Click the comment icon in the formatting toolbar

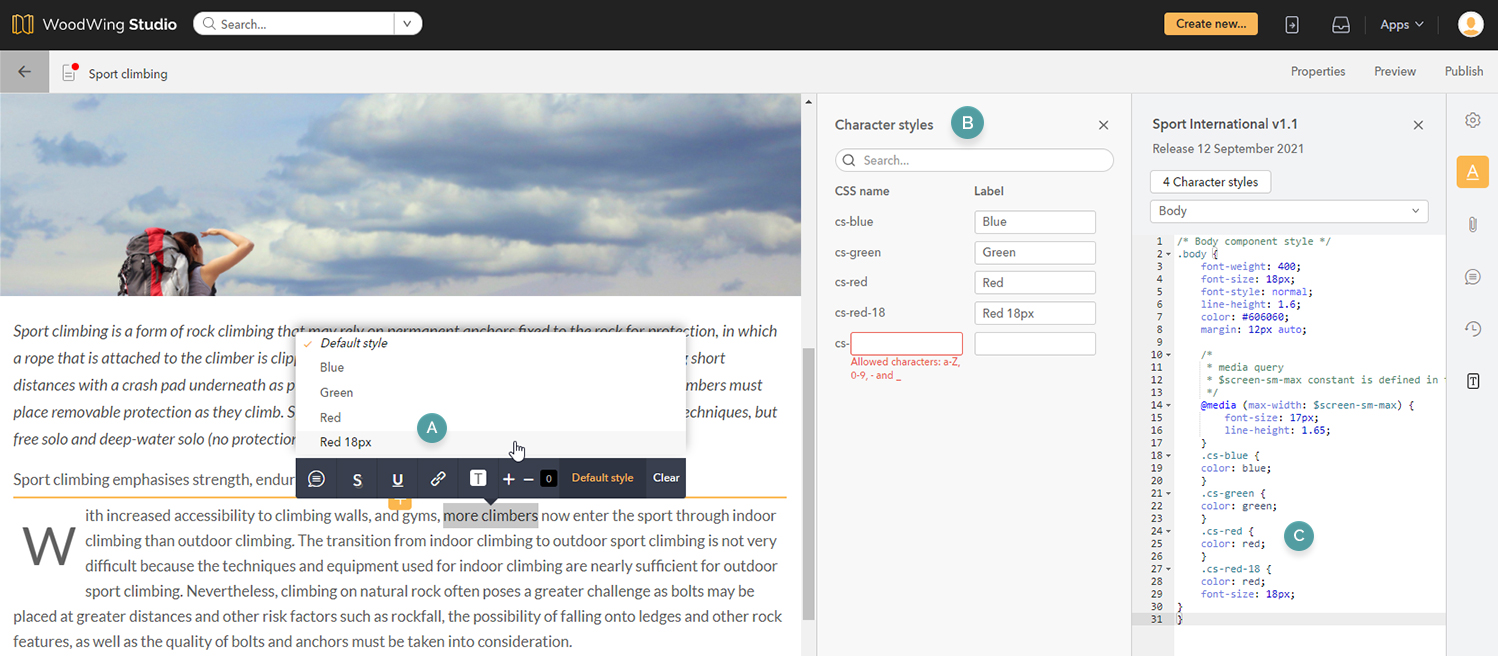click(316, 479)
